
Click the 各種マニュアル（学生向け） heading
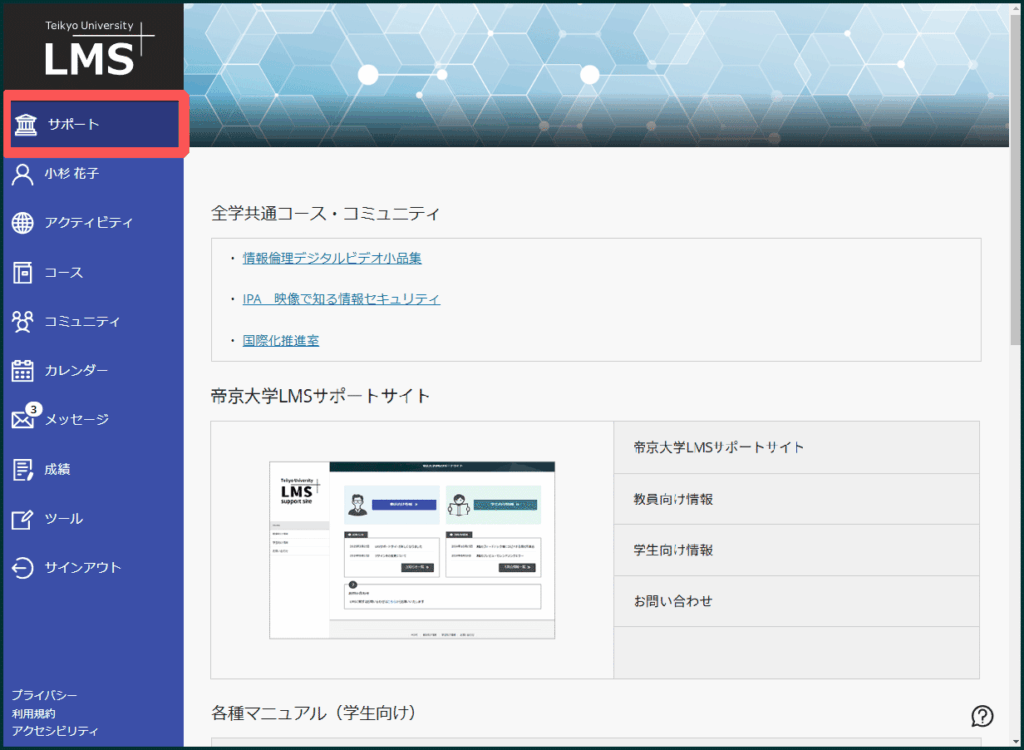[x=314, y=713]
